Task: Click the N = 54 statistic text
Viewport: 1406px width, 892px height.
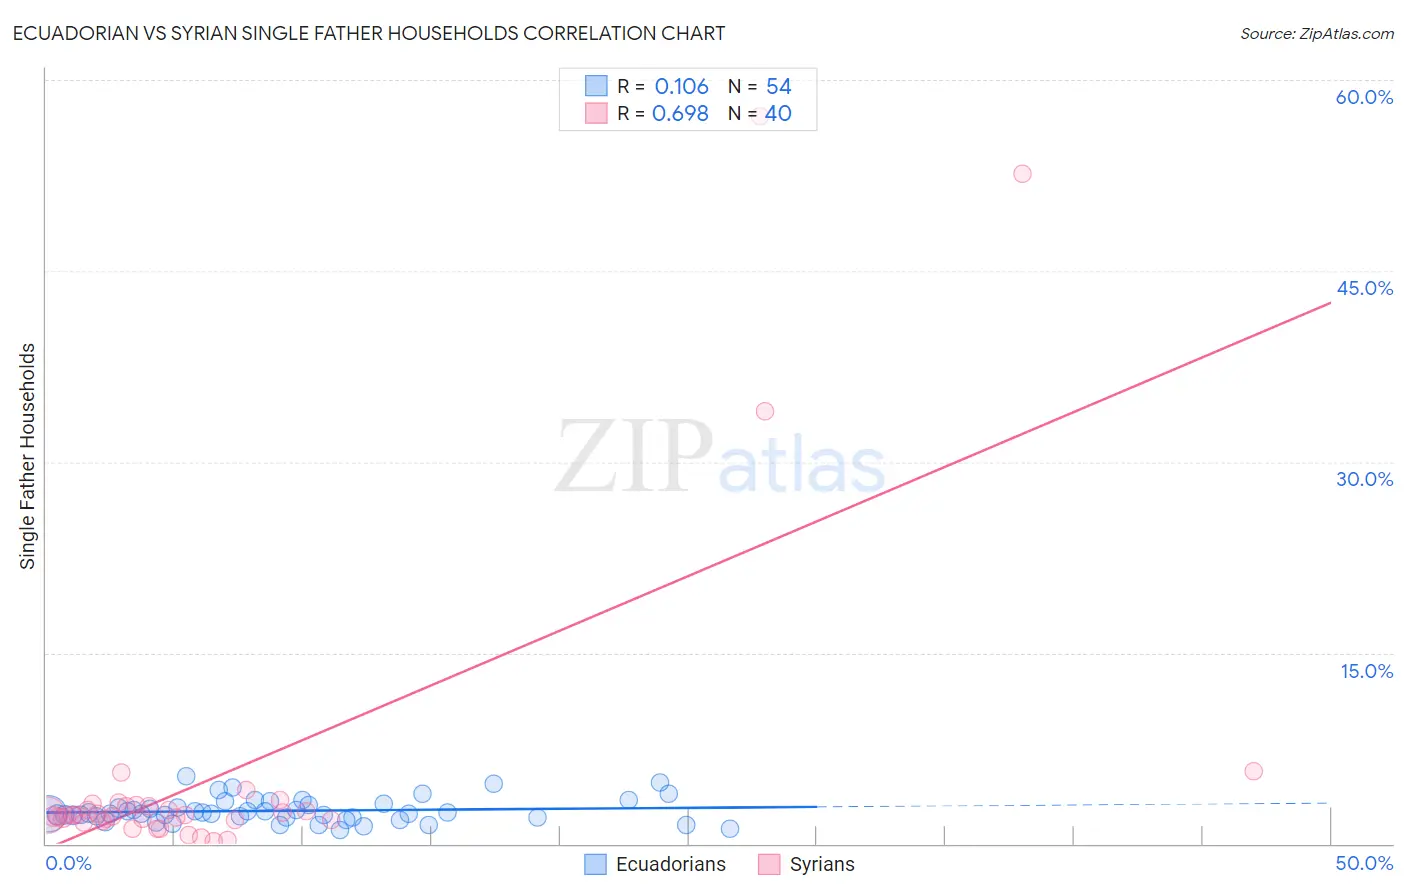Action: [x=760, y=86]
